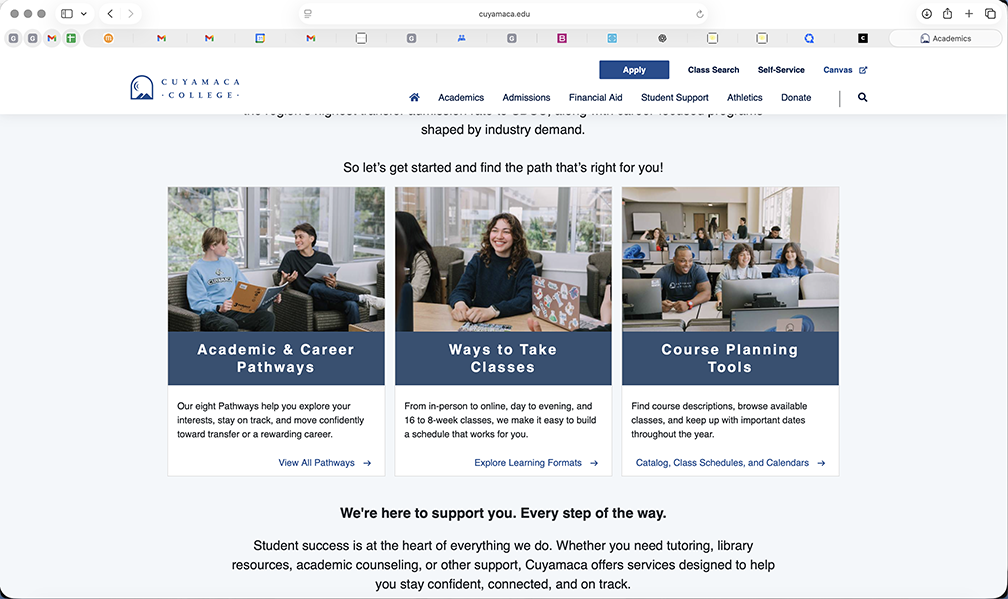Screen dimensions: 1008x599
Task: Open the Ways to Take Classes heading
Action: coord(503,358)
